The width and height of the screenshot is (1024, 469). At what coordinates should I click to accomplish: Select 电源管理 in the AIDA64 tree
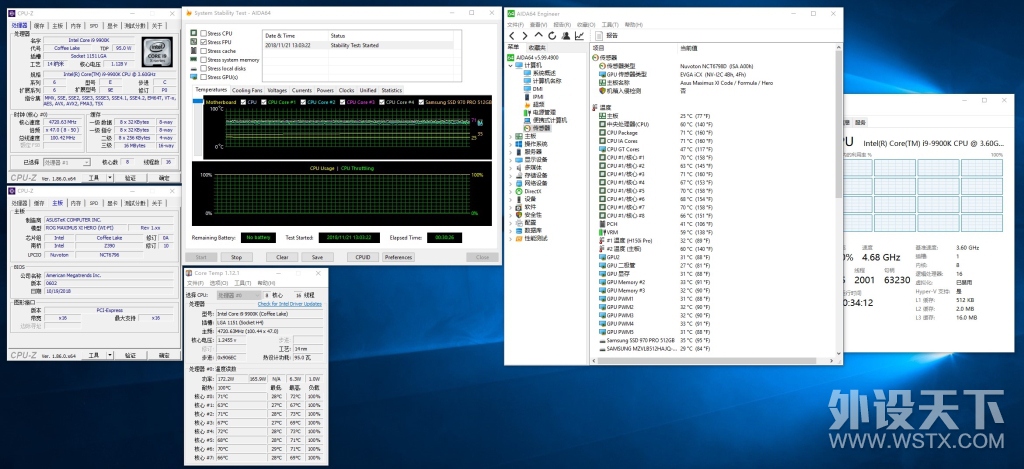pyautogui.click(x=539, y=112)
